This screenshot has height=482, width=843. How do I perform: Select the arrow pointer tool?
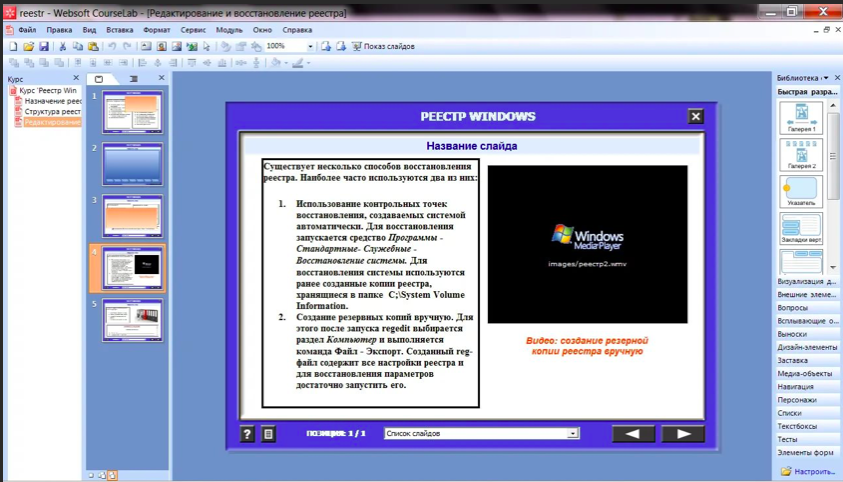pos(206,47)
